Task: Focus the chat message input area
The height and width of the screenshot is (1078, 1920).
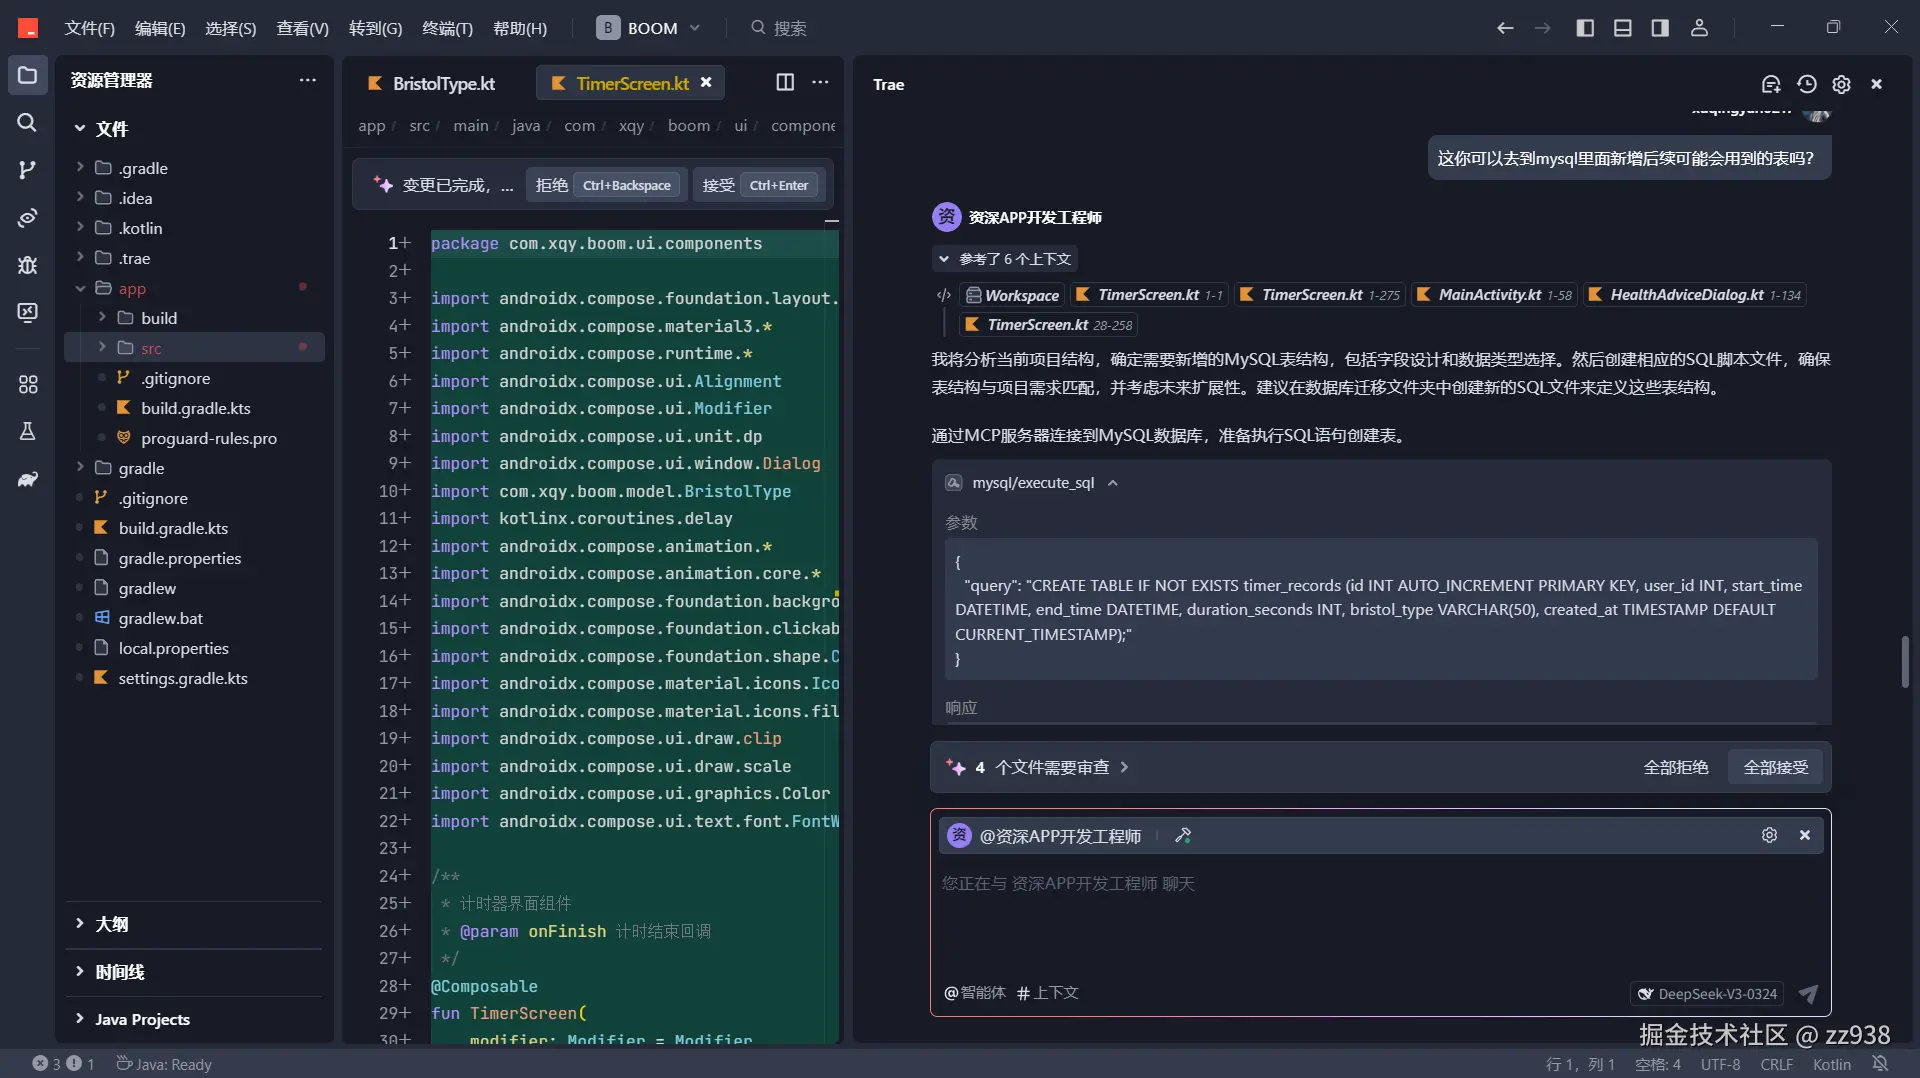Action: (1380, 915)
